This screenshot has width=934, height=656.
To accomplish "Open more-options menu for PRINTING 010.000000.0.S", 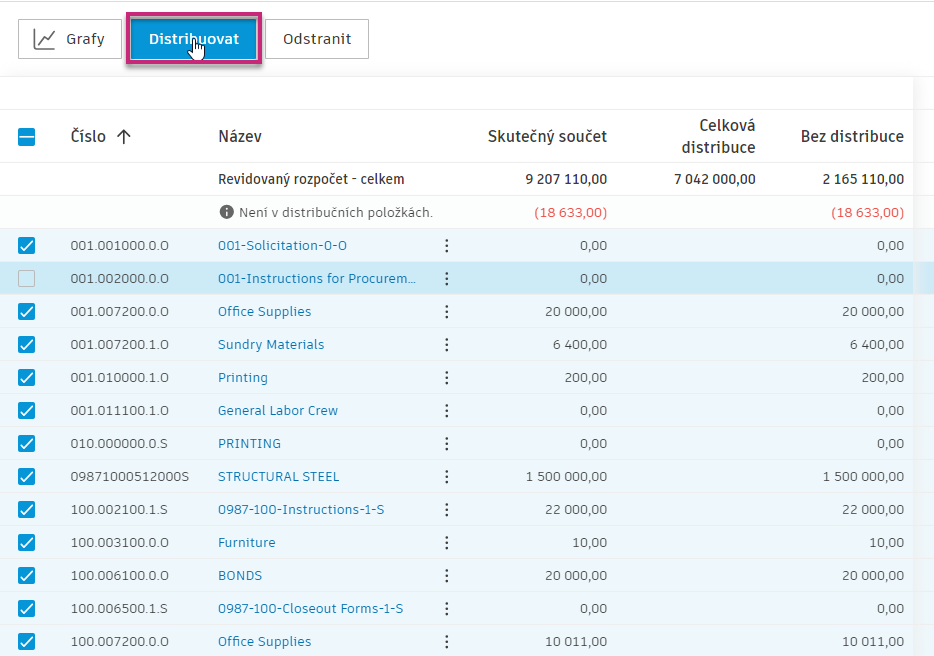I will 447,443.
